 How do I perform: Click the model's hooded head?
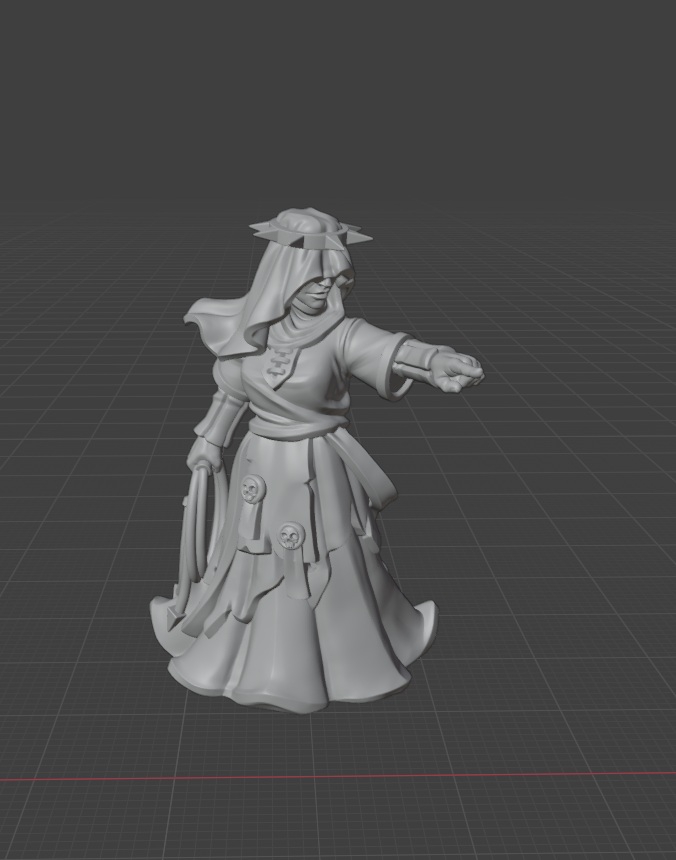(300, 268)
